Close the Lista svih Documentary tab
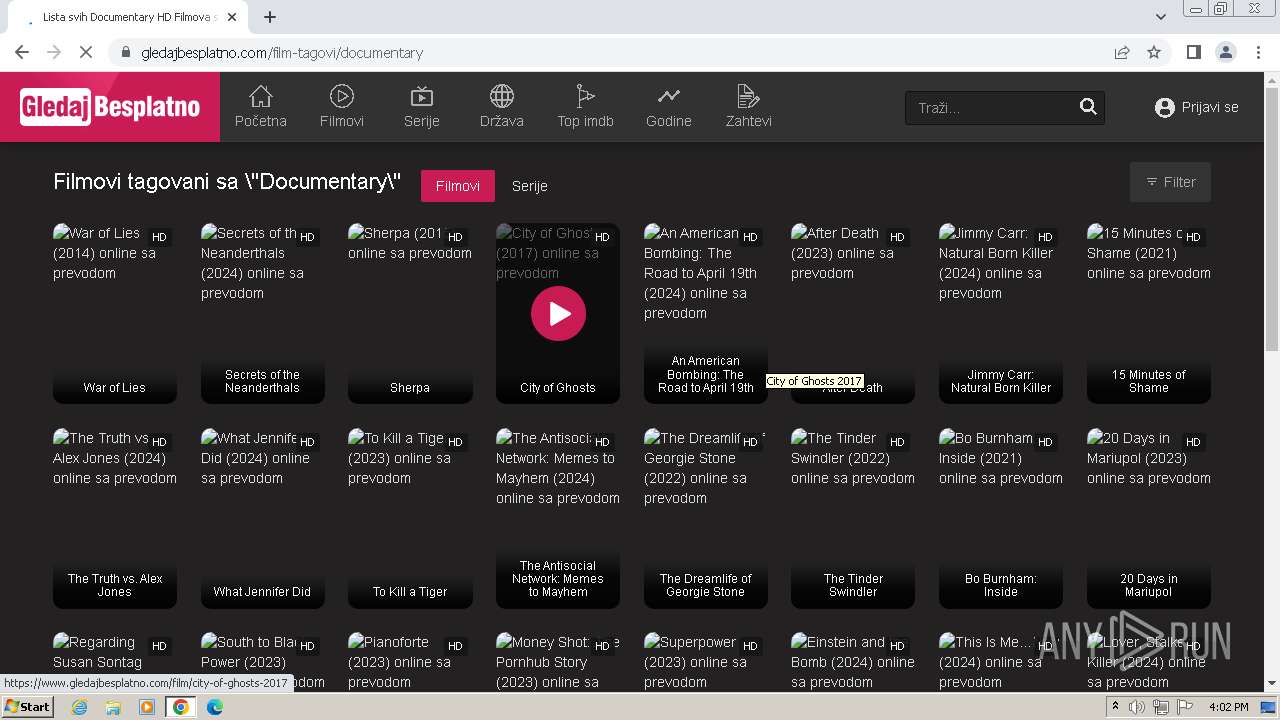 click(x=232, y=18)
